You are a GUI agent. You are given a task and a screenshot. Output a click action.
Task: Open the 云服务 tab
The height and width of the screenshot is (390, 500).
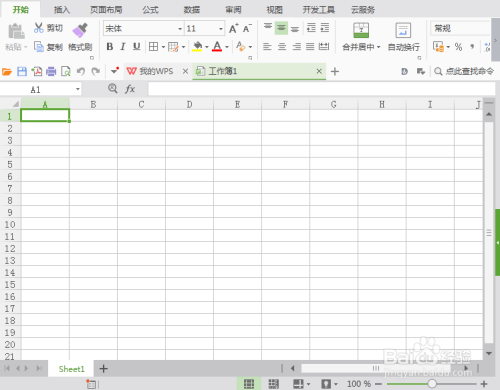tap(363, 10)
